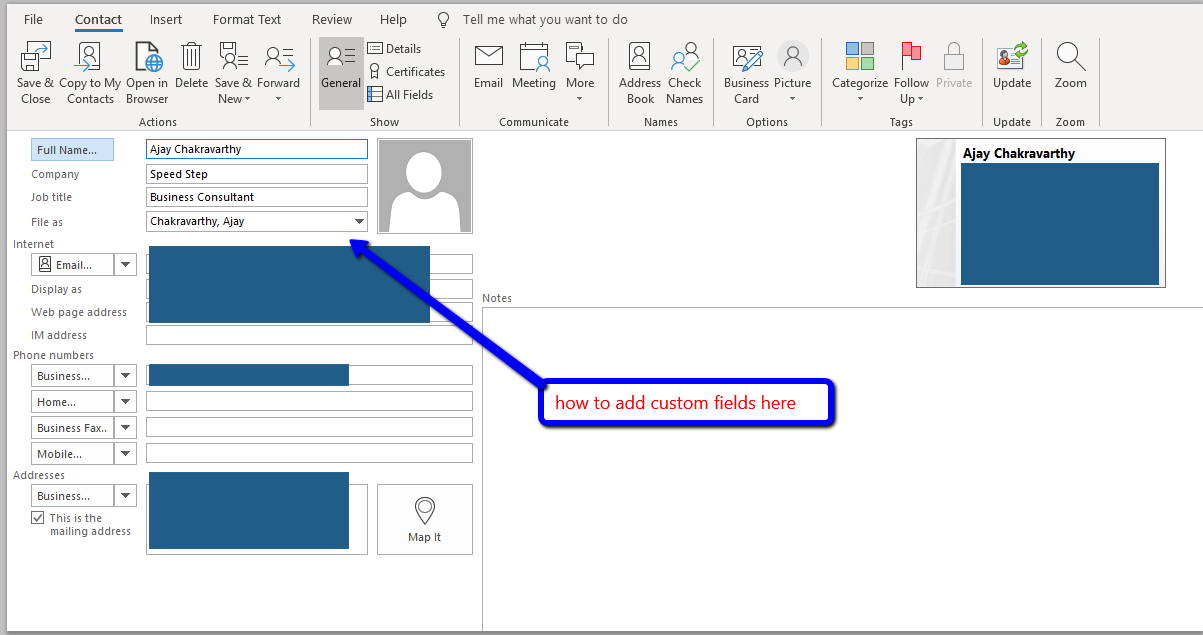
Task: Open the Business address type dropdown arrow
Action: pyautogui.click(x=126, y=496)
